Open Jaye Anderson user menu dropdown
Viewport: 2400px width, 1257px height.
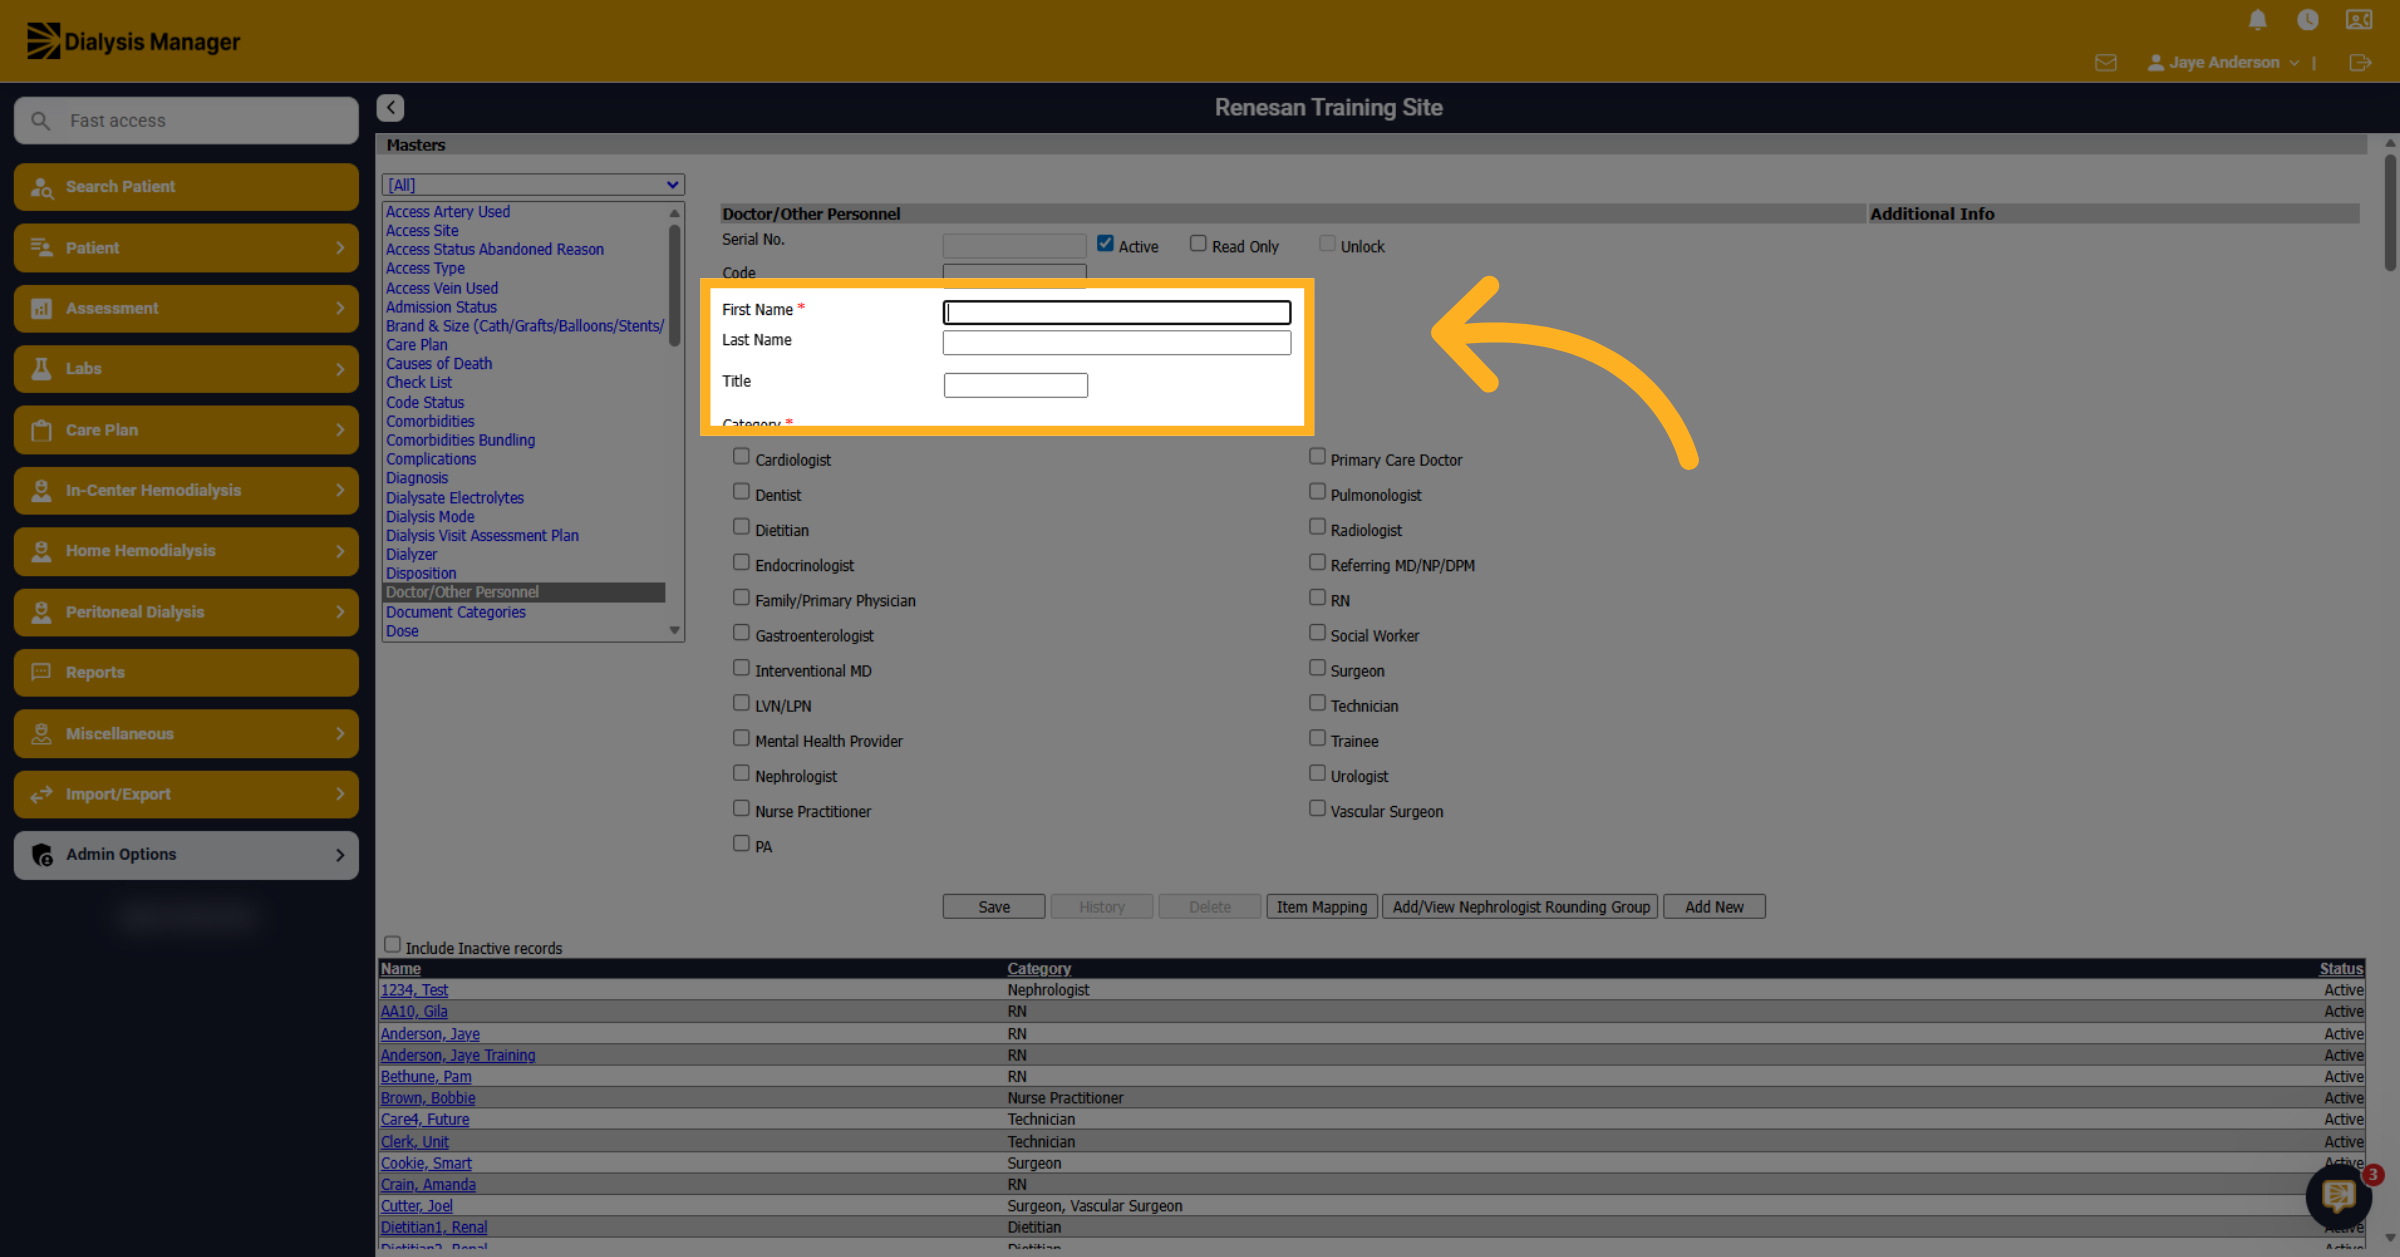(x=2223, y=62)
